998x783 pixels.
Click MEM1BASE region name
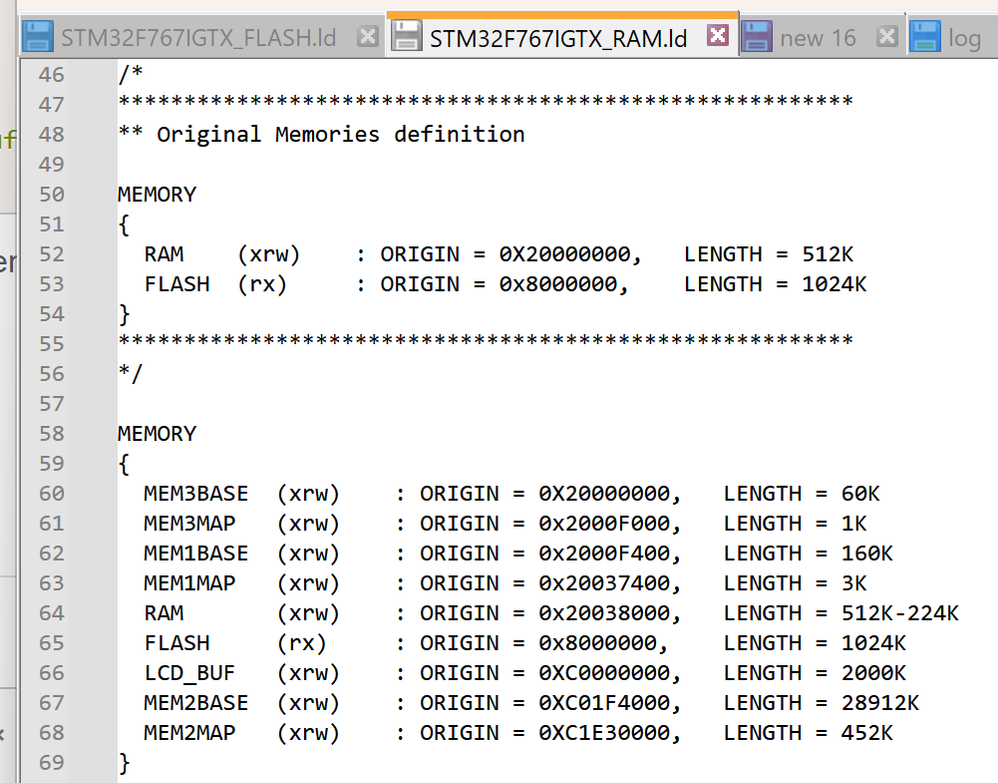click(x=196, y=553)
